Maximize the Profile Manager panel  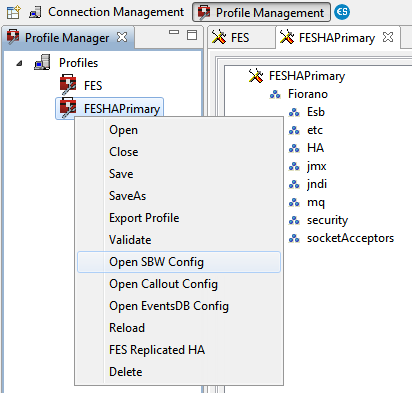(192, 35)
